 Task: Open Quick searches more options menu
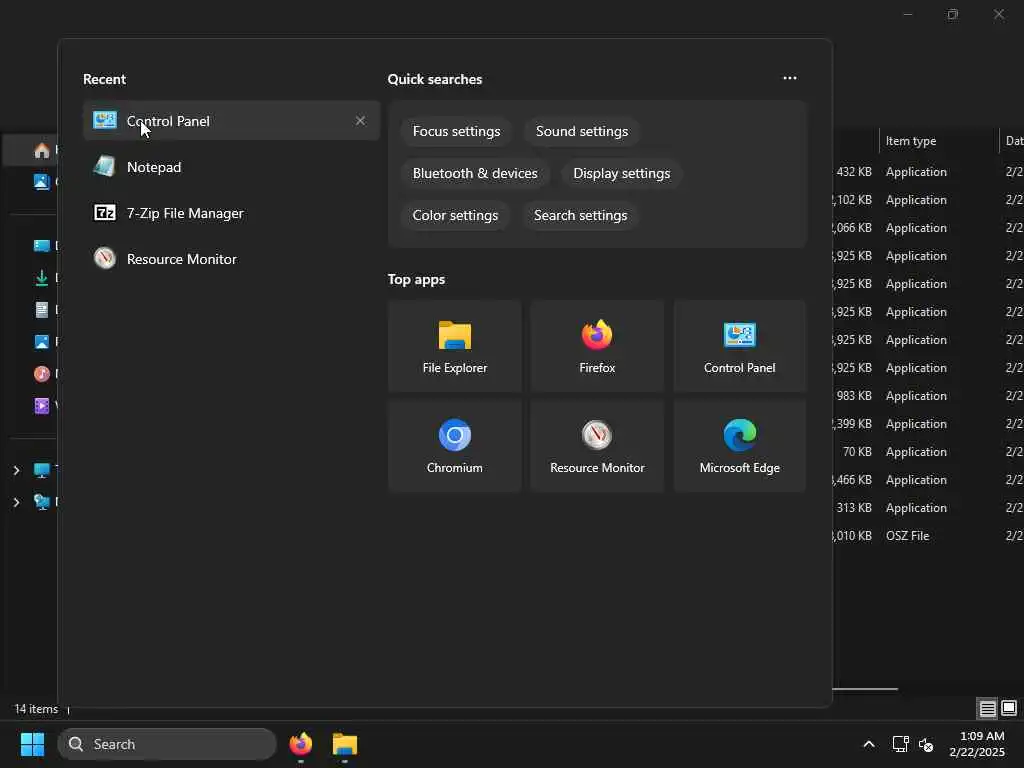pyautogui.click(x=790, y=78)
